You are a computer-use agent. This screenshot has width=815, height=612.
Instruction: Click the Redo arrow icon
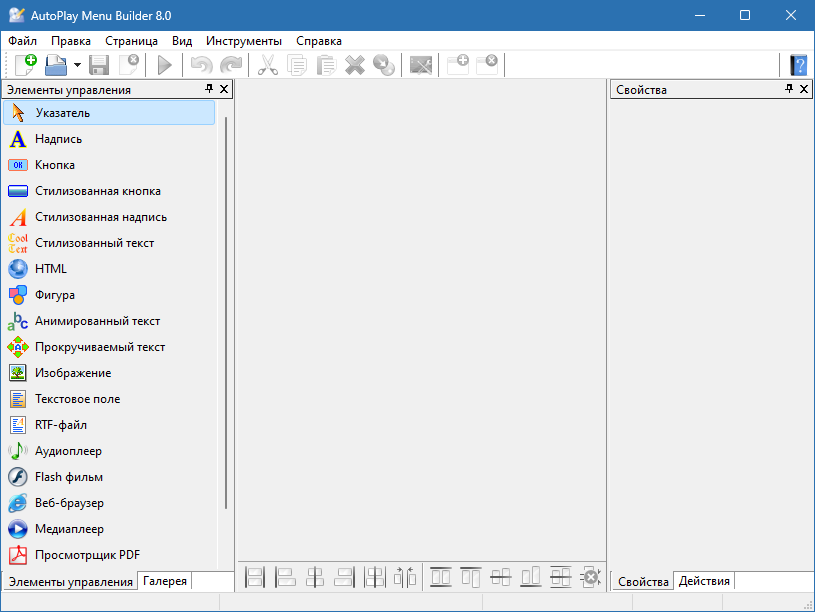[x=231, y=65]
